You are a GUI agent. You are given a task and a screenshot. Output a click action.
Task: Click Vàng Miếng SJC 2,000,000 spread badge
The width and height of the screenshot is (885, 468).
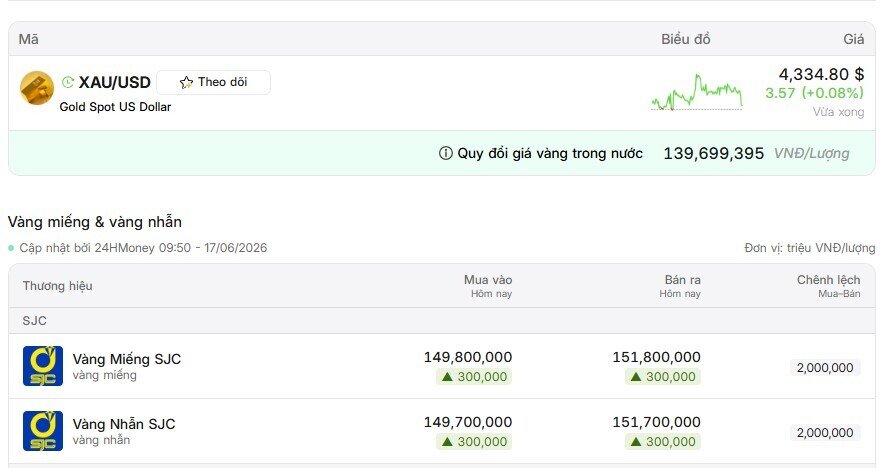pos(825,368)
